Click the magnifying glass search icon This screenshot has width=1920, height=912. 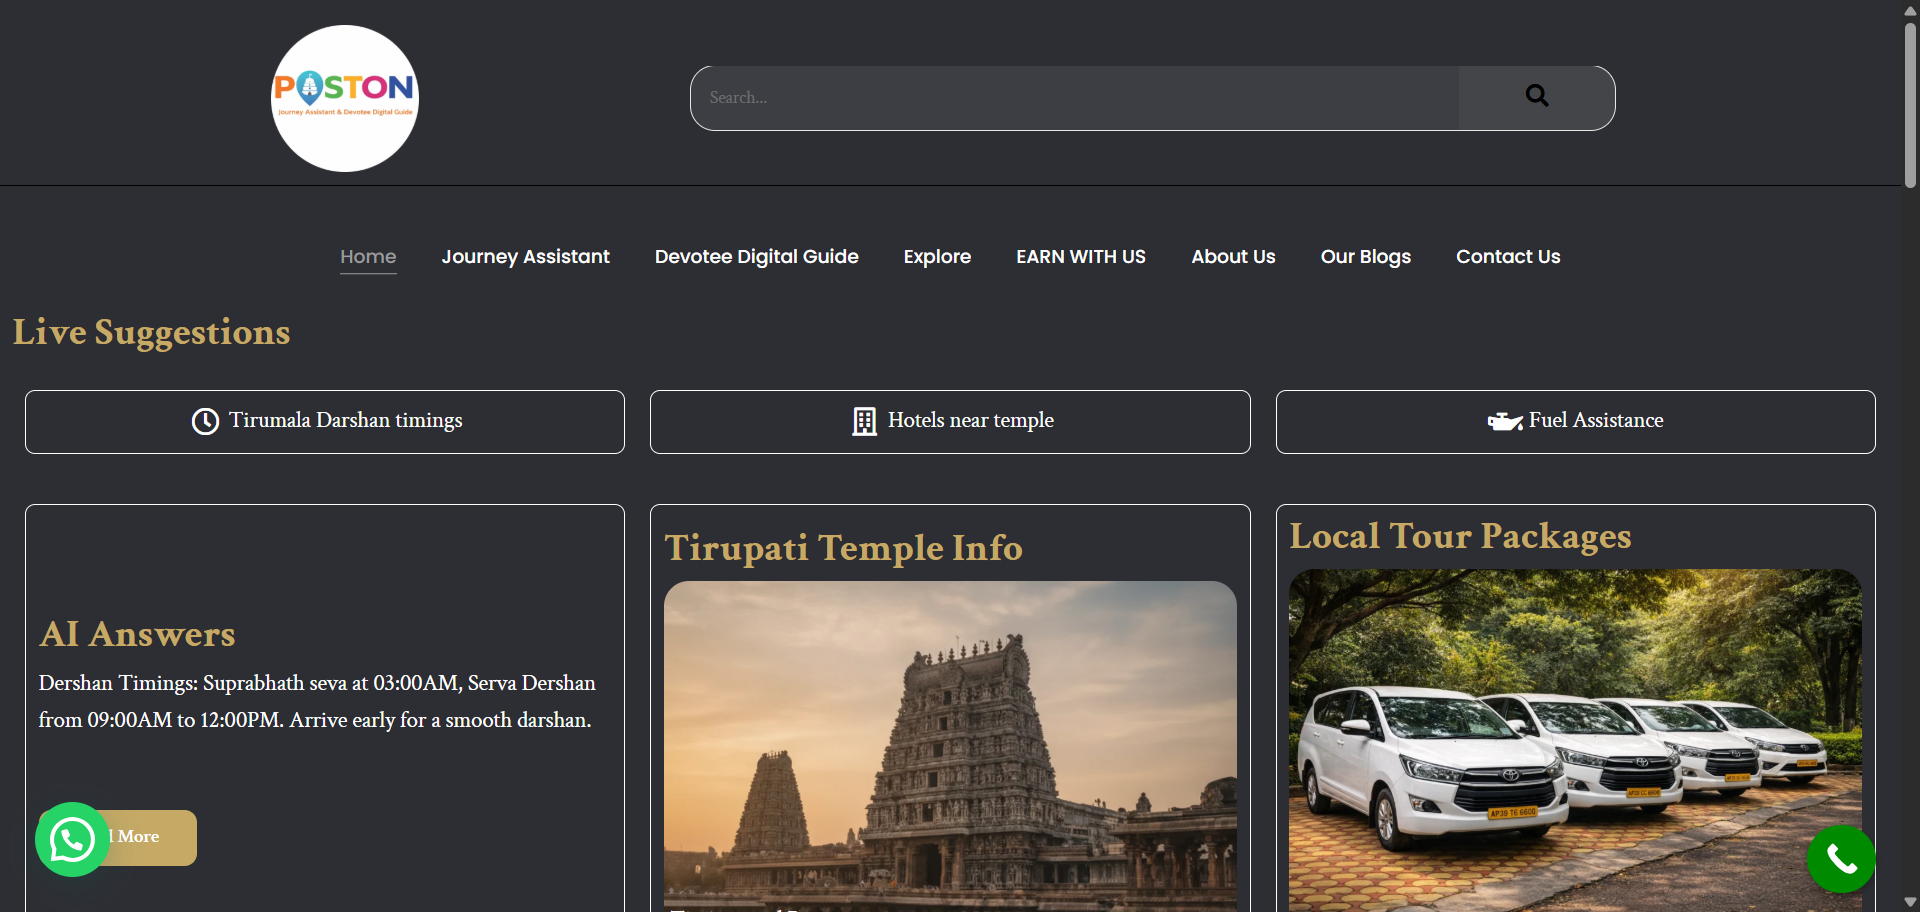1536,96
